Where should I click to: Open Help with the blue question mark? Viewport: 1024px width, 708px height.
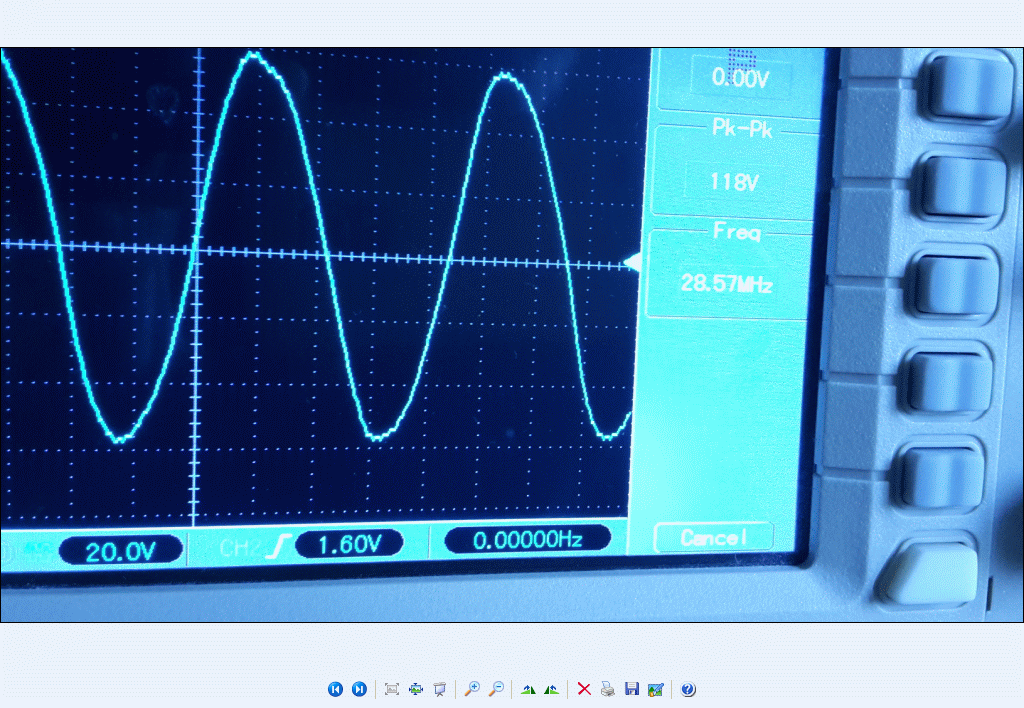click(688, 689)
